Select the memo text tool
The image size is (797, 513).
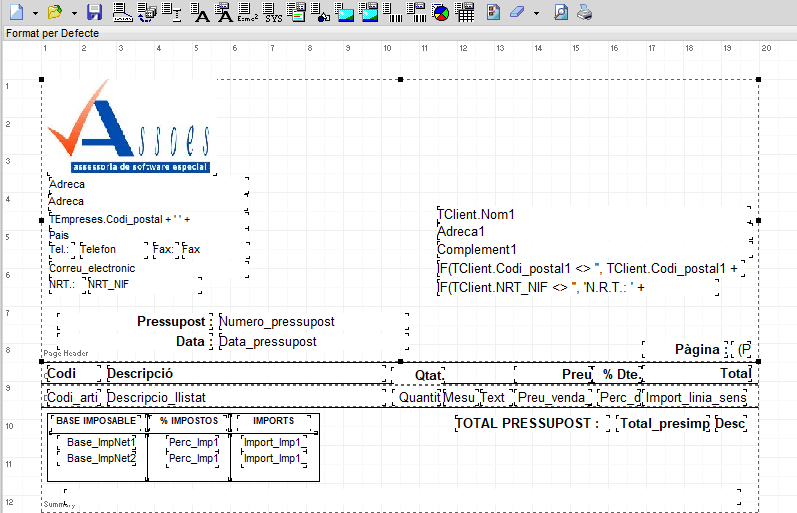point(296,12)
